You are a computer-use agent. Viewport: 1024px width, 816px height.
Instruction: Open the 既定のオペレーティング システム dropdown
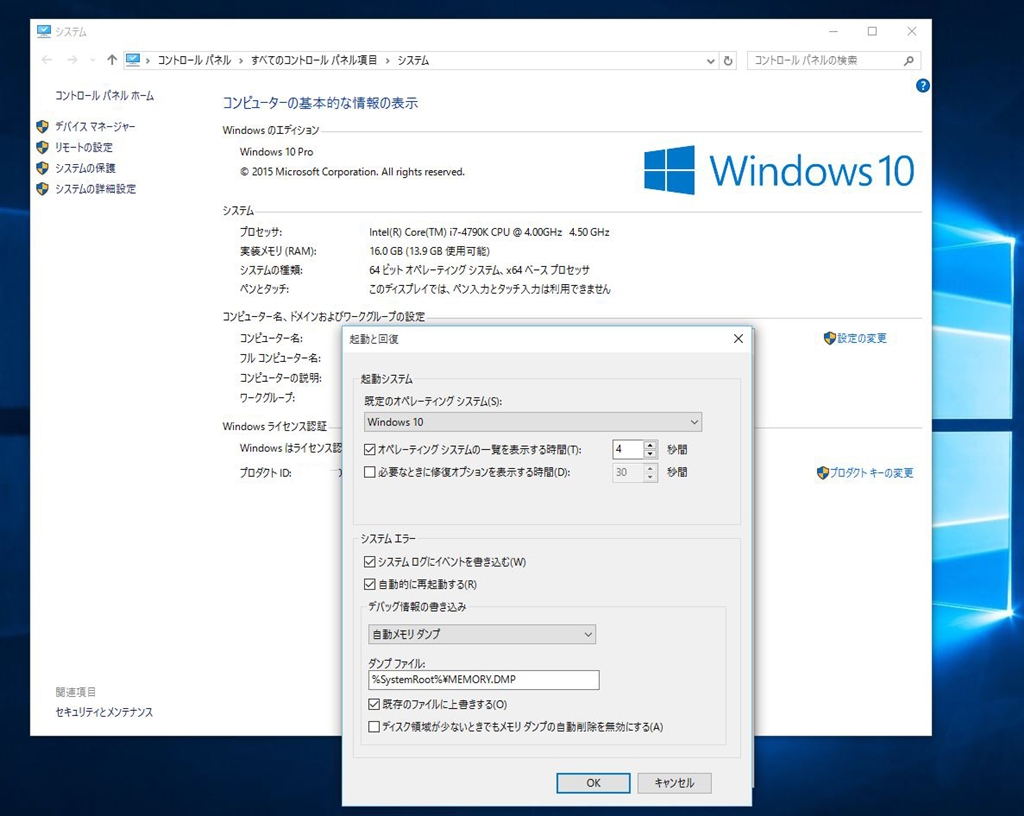point(533,422)
